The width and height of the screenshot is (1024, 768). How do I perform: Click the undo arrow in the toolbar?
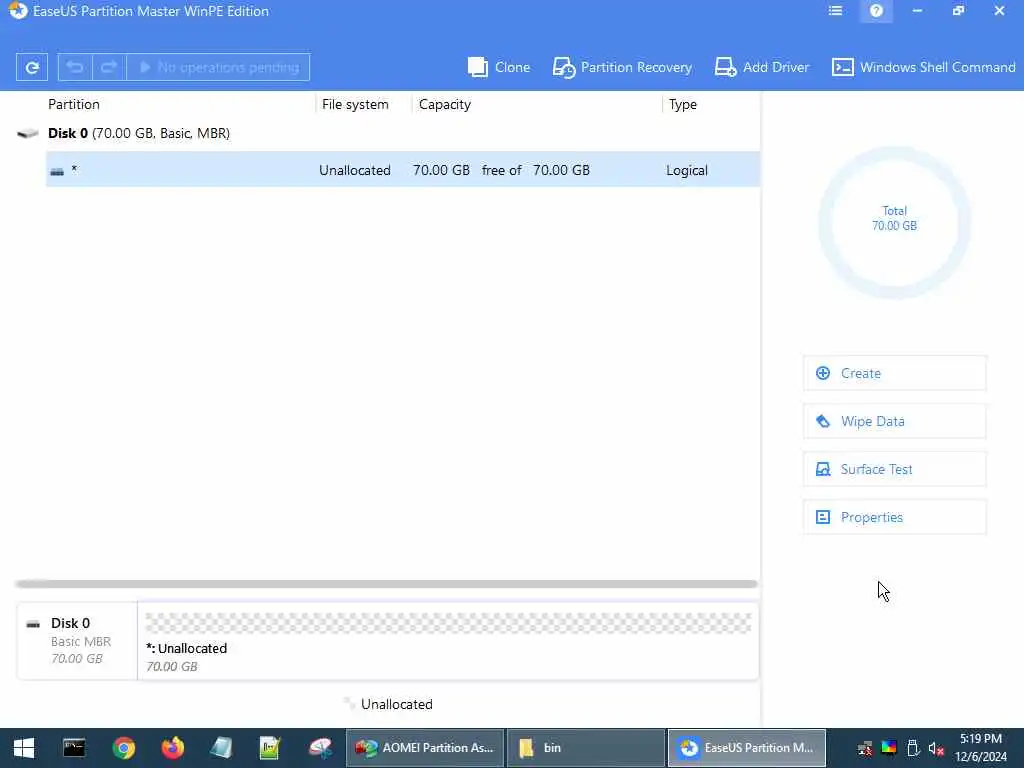[75, 67]
